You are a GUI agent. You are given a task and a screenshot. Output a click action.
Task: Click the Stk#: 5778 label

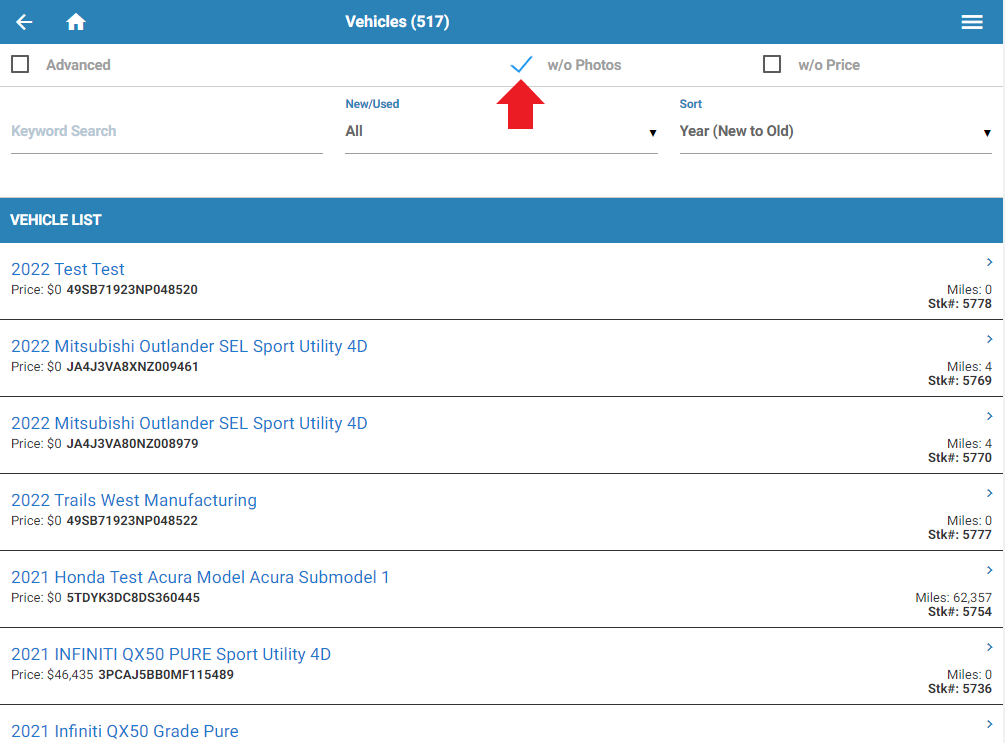click(x=959, y=304)
